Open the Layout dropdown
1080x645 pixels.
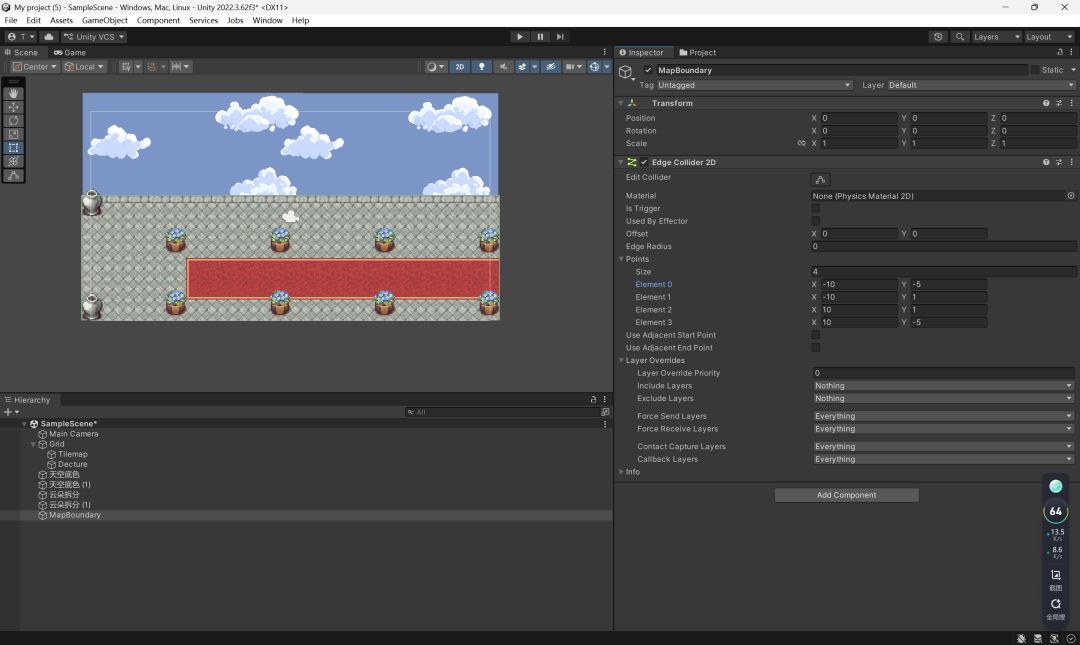1049,37
